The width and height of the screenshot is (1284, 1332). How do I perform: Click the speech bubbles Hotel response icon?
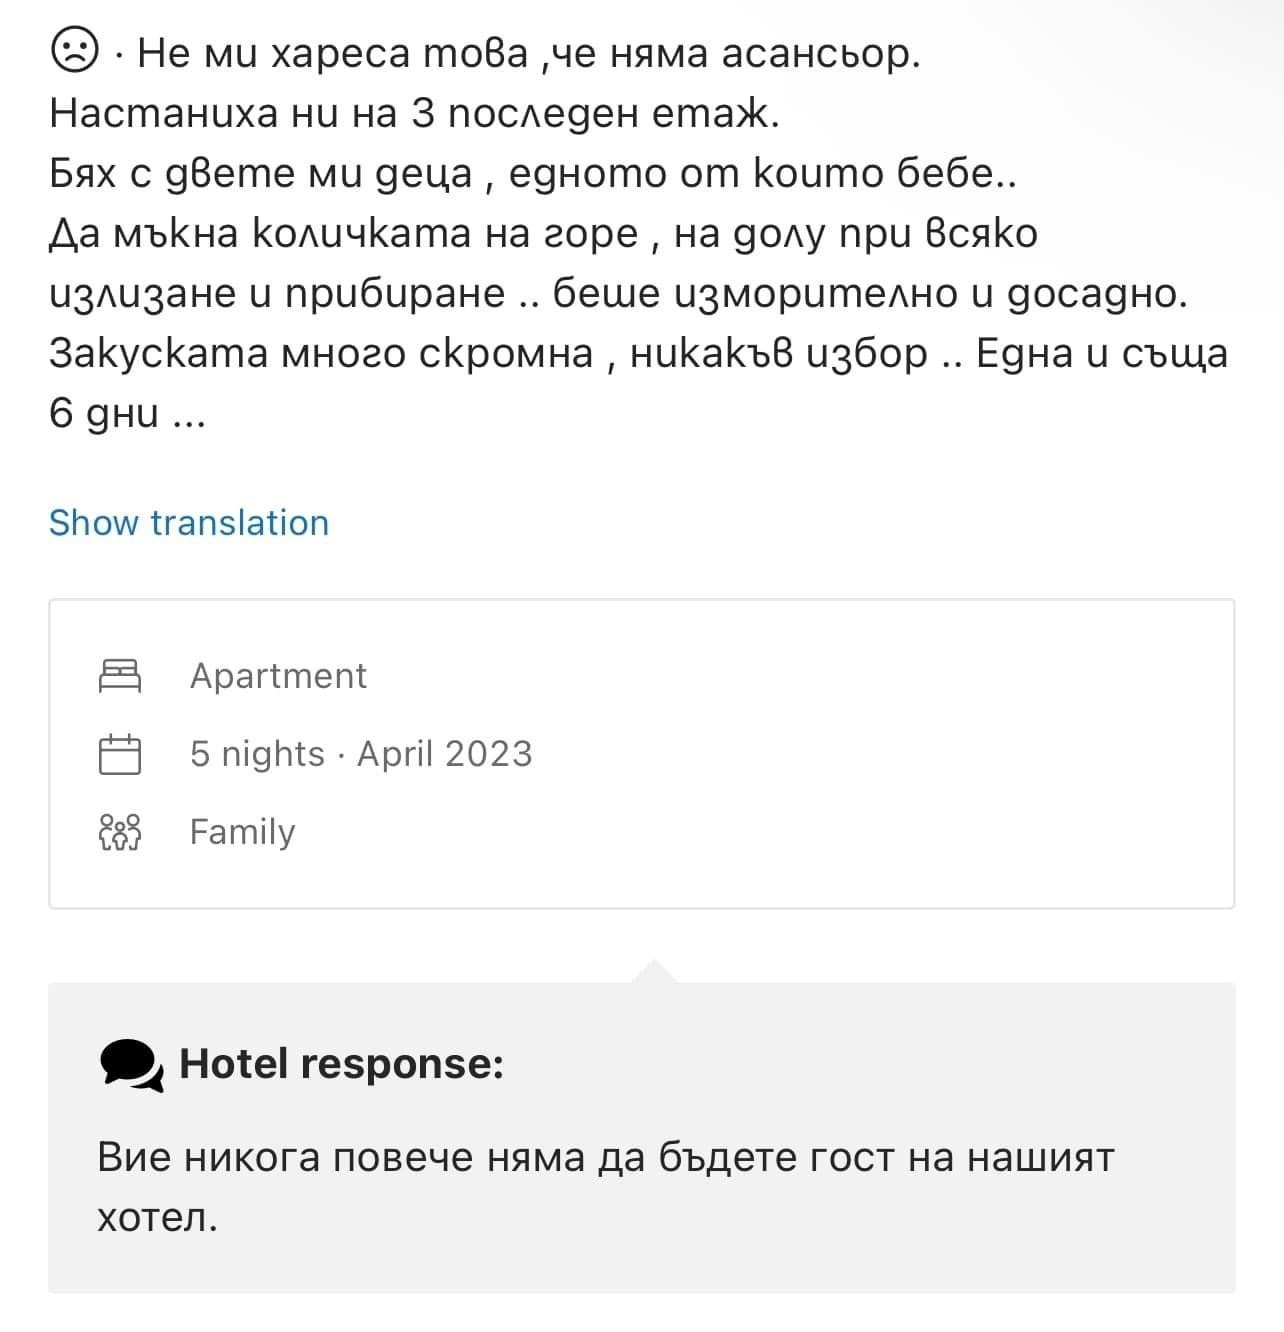point(131,1064)
